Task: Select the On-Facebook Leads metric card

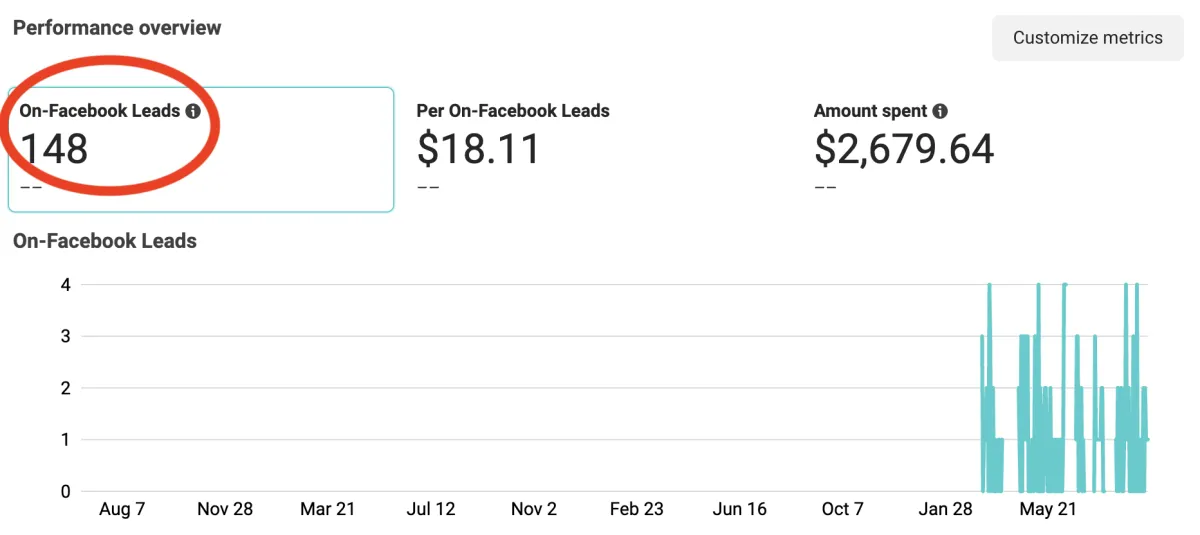Action: 201,149
